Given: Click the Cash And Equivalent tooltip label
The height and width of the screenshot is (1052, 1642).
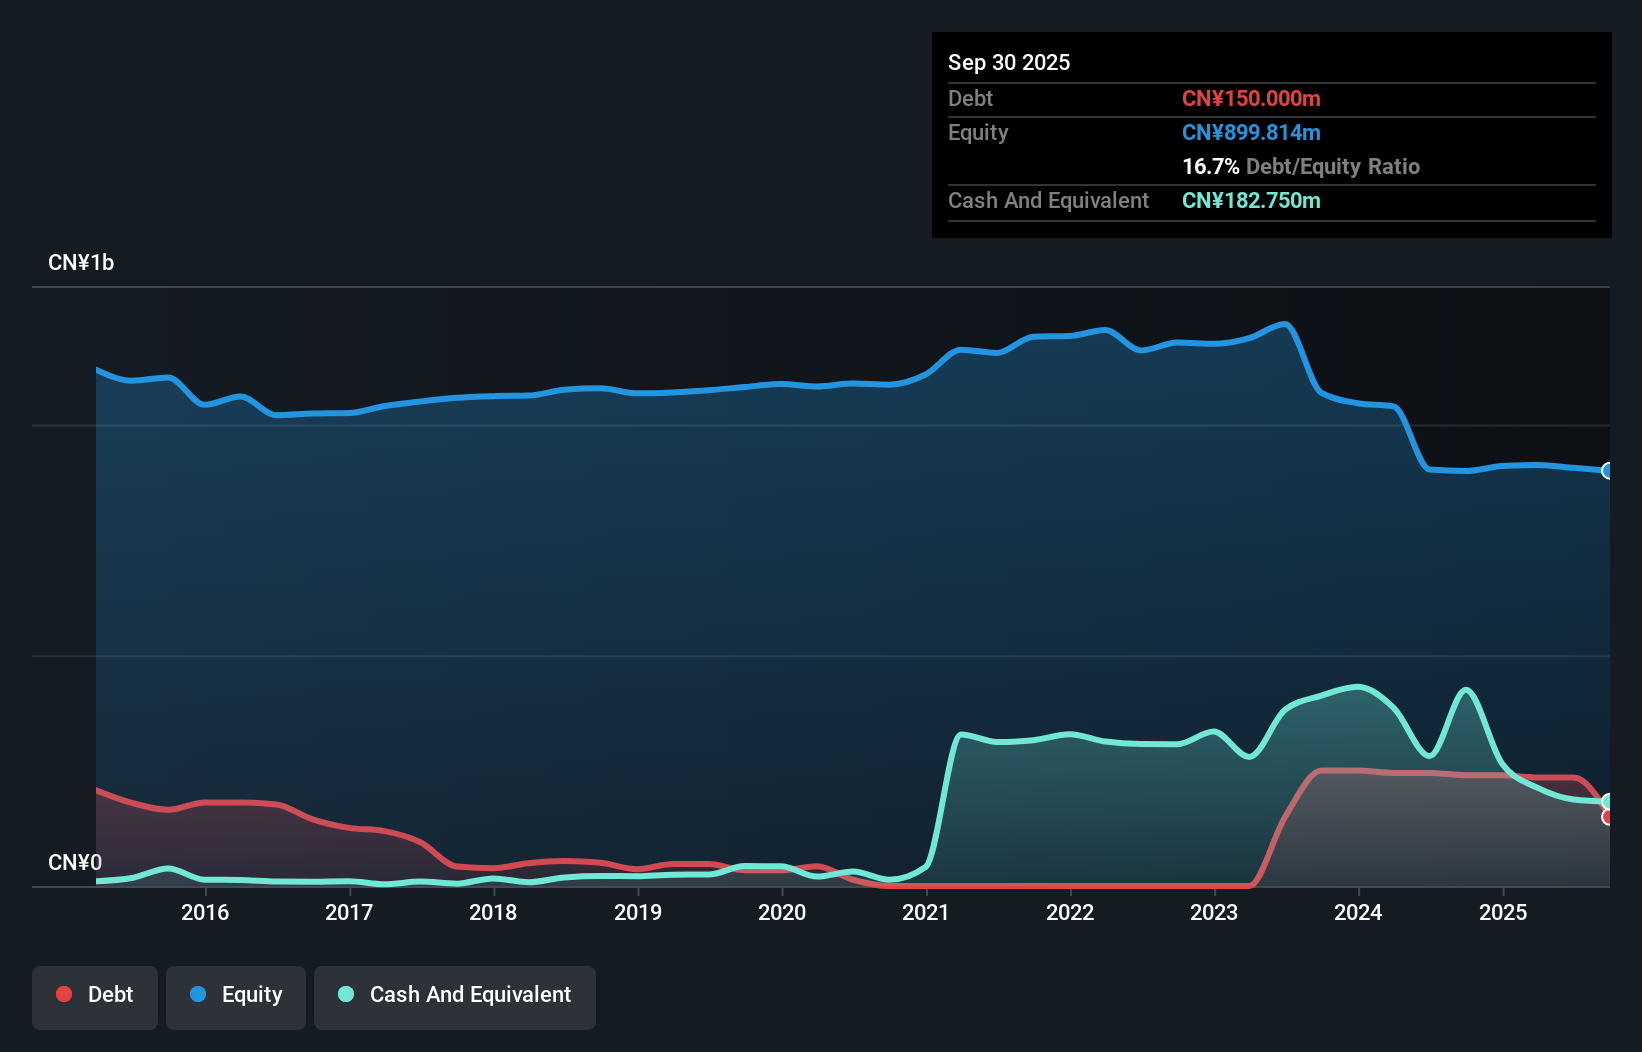Looking at the screenshot, I should tap(1048, 200).
